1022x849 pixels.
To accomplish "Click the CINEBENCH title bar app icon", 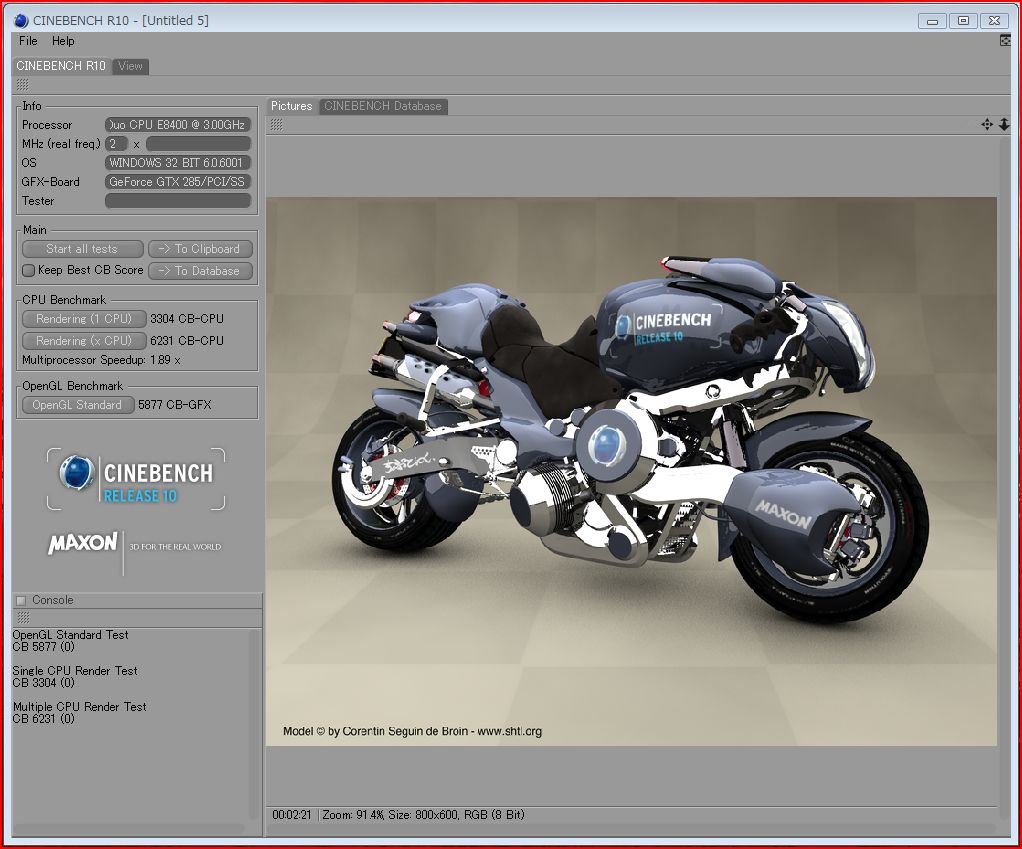I will 21,21.
